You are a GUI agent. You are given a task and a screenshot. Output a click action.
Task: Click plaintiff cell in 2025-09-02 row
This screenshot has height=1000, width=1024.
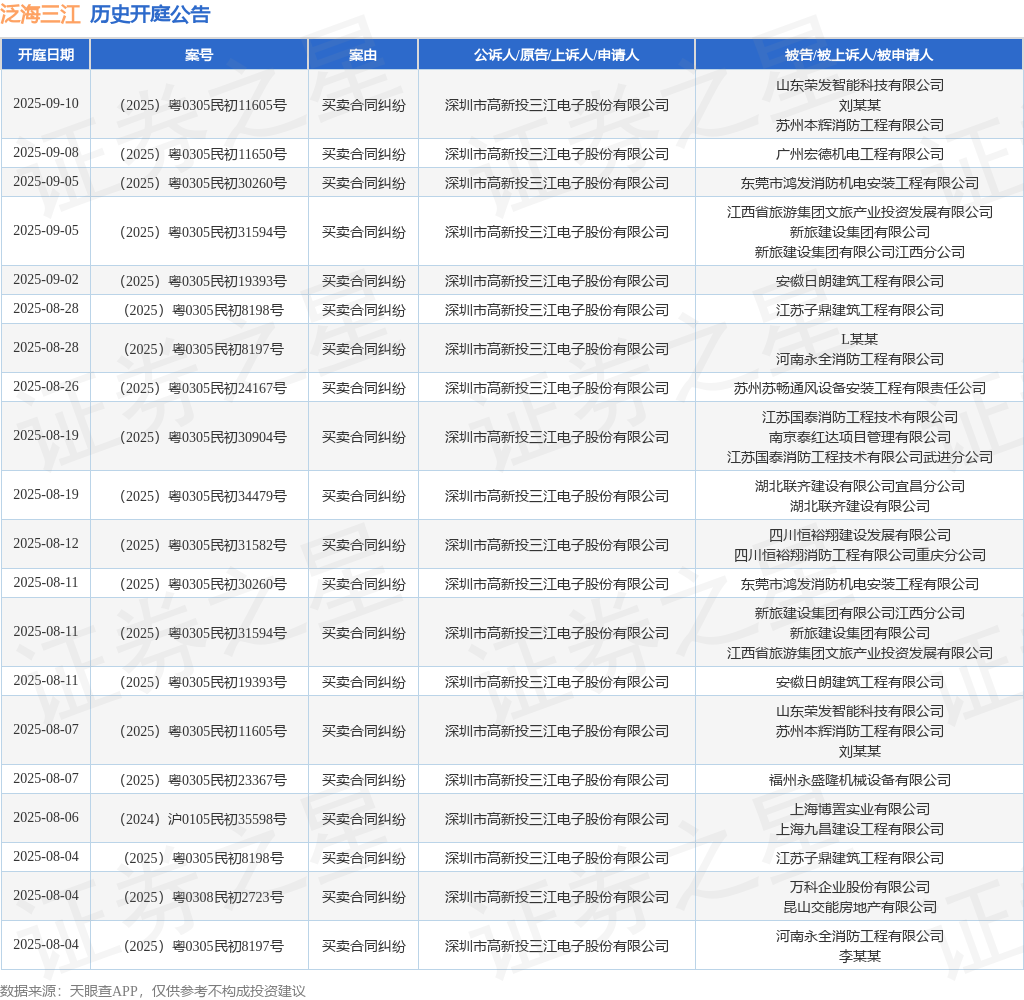[x=556, y=281]
